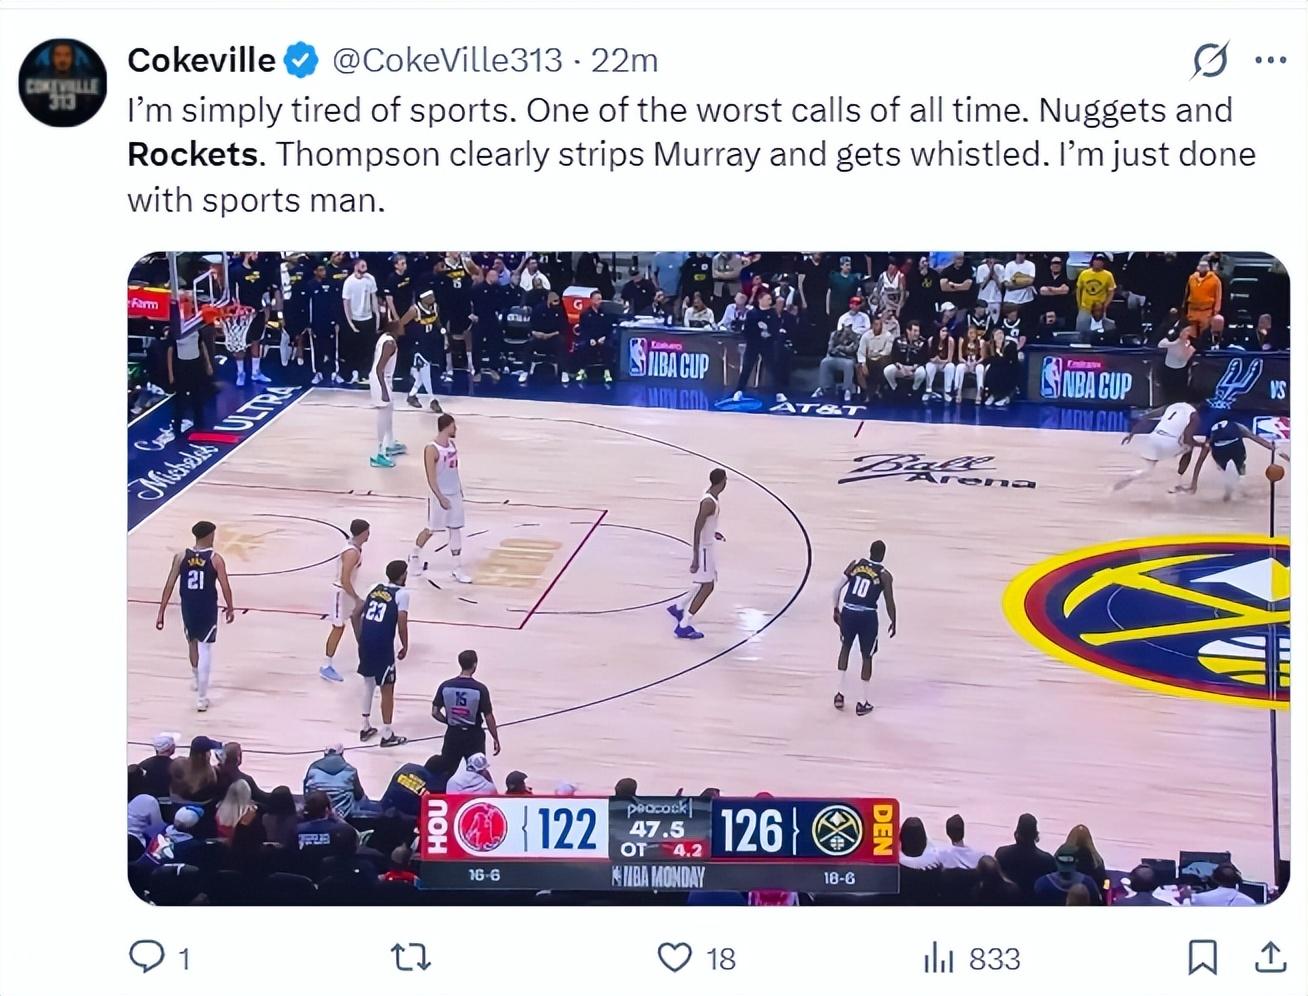Click the 833 views count
Screen dimensions: 1308x996
(x=994, y=960)
